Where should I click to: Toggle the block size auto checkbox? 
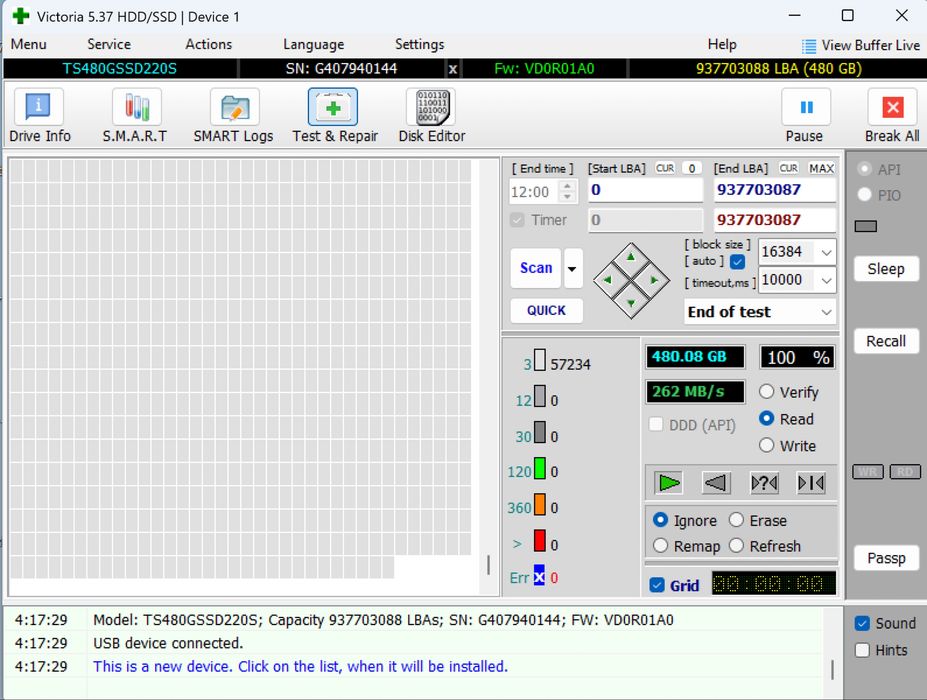pos(737,261)
